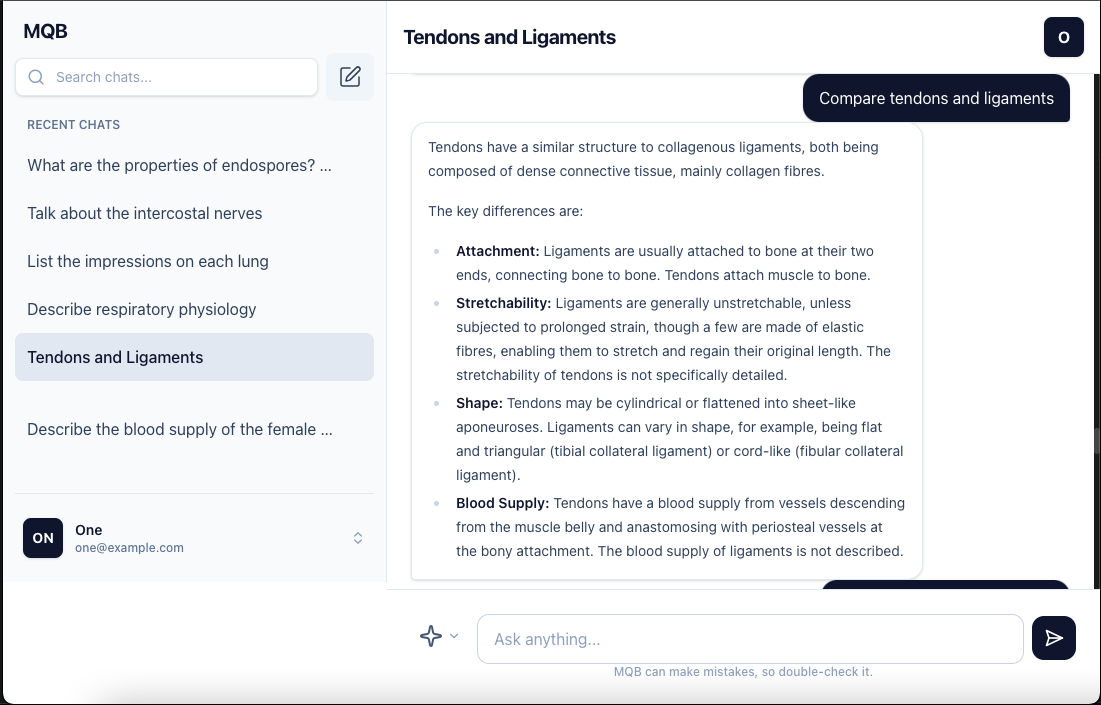Screen dimensions: 1101x705
Task: Click the sparkle model selector icon
Action: point(431,636)
